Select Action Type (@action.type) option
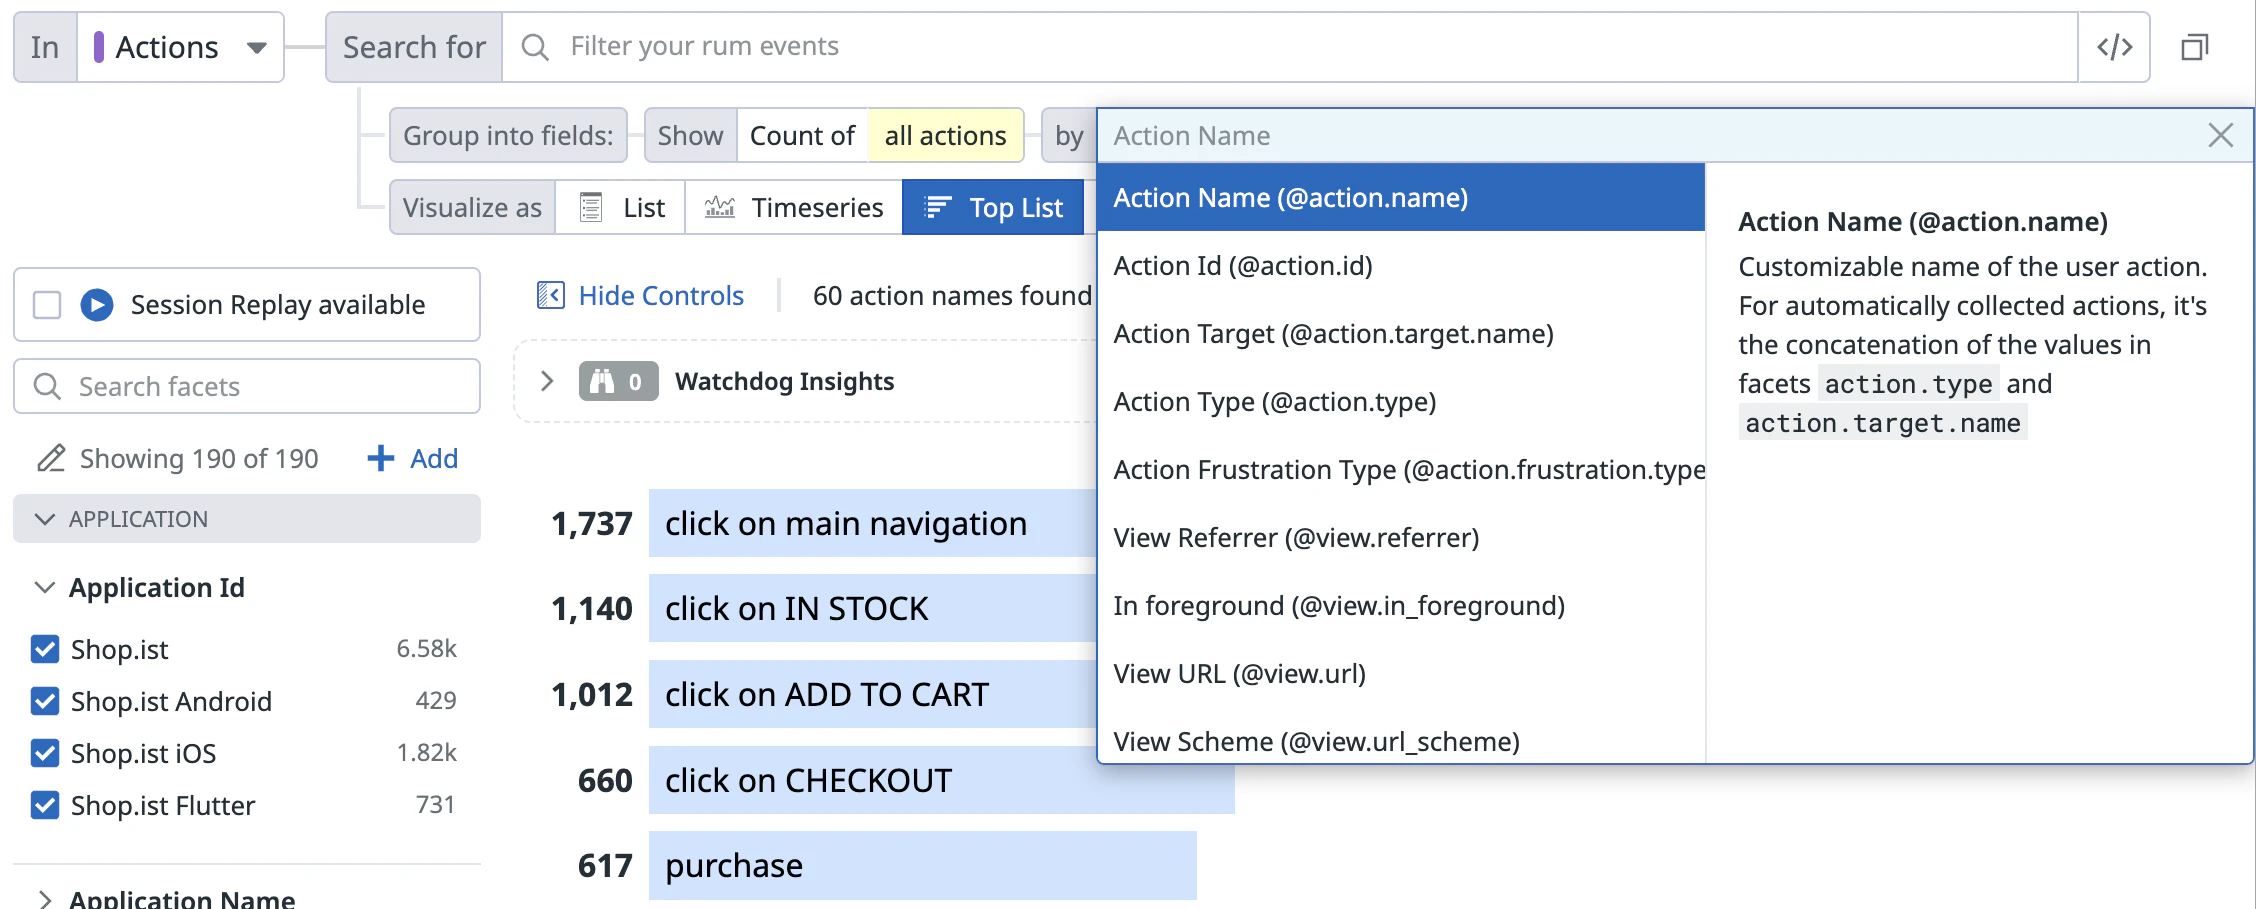The width and height of the screenshot is (2256, 909). 1274,402
